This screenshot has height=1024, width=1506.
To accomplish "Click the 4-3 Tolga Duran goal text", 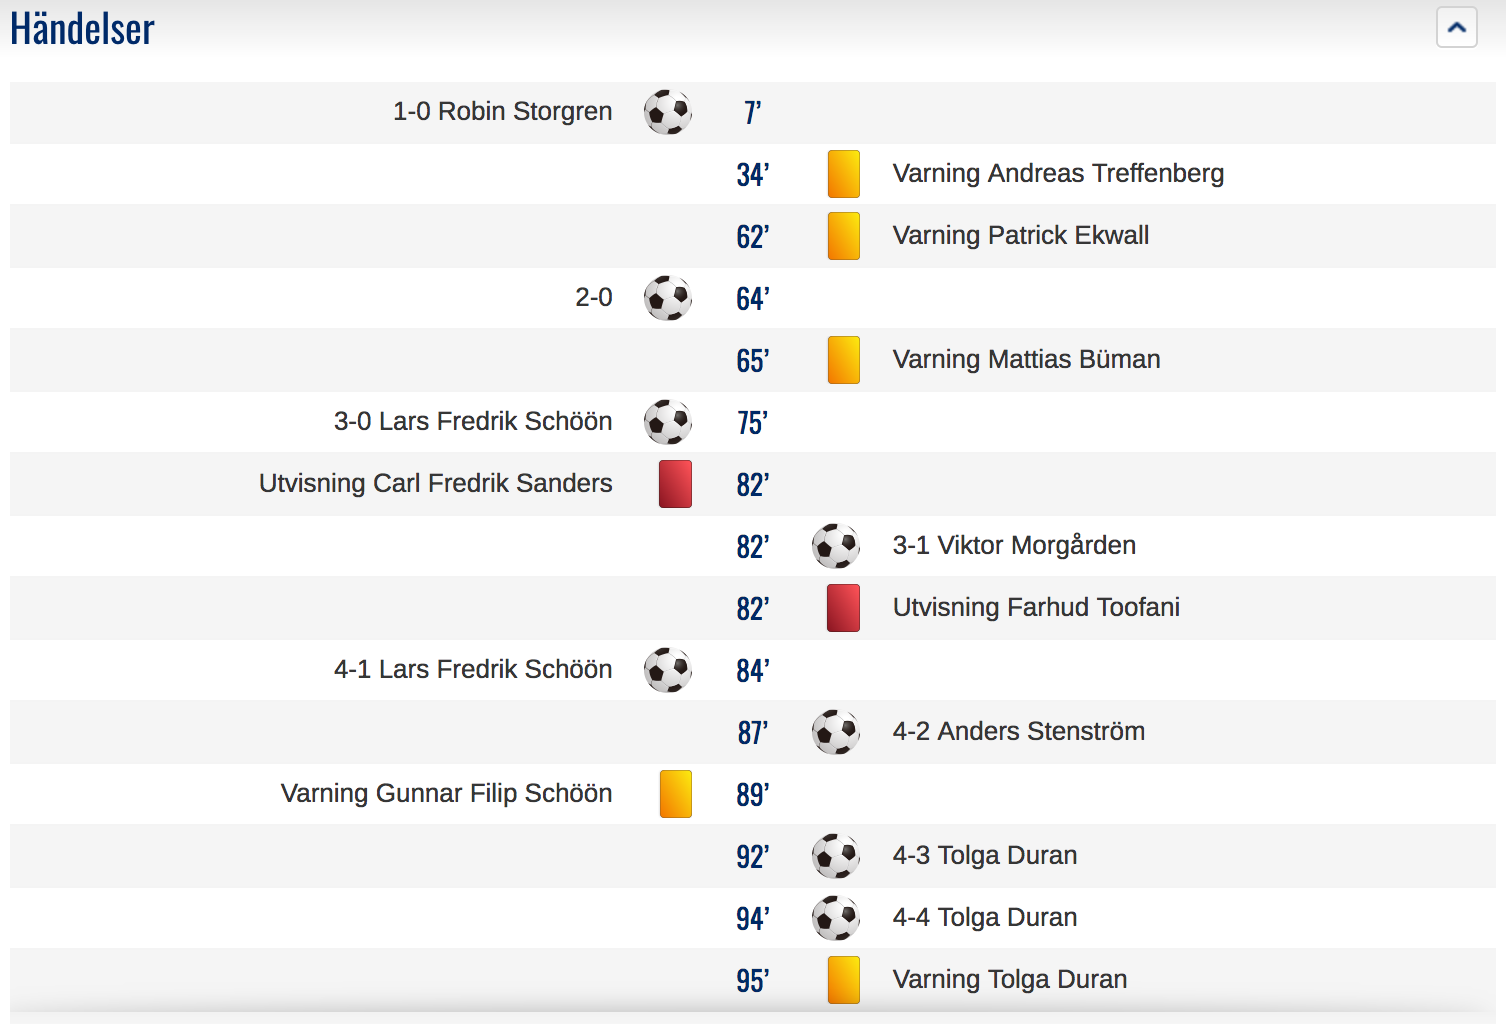I will [984, 855].
